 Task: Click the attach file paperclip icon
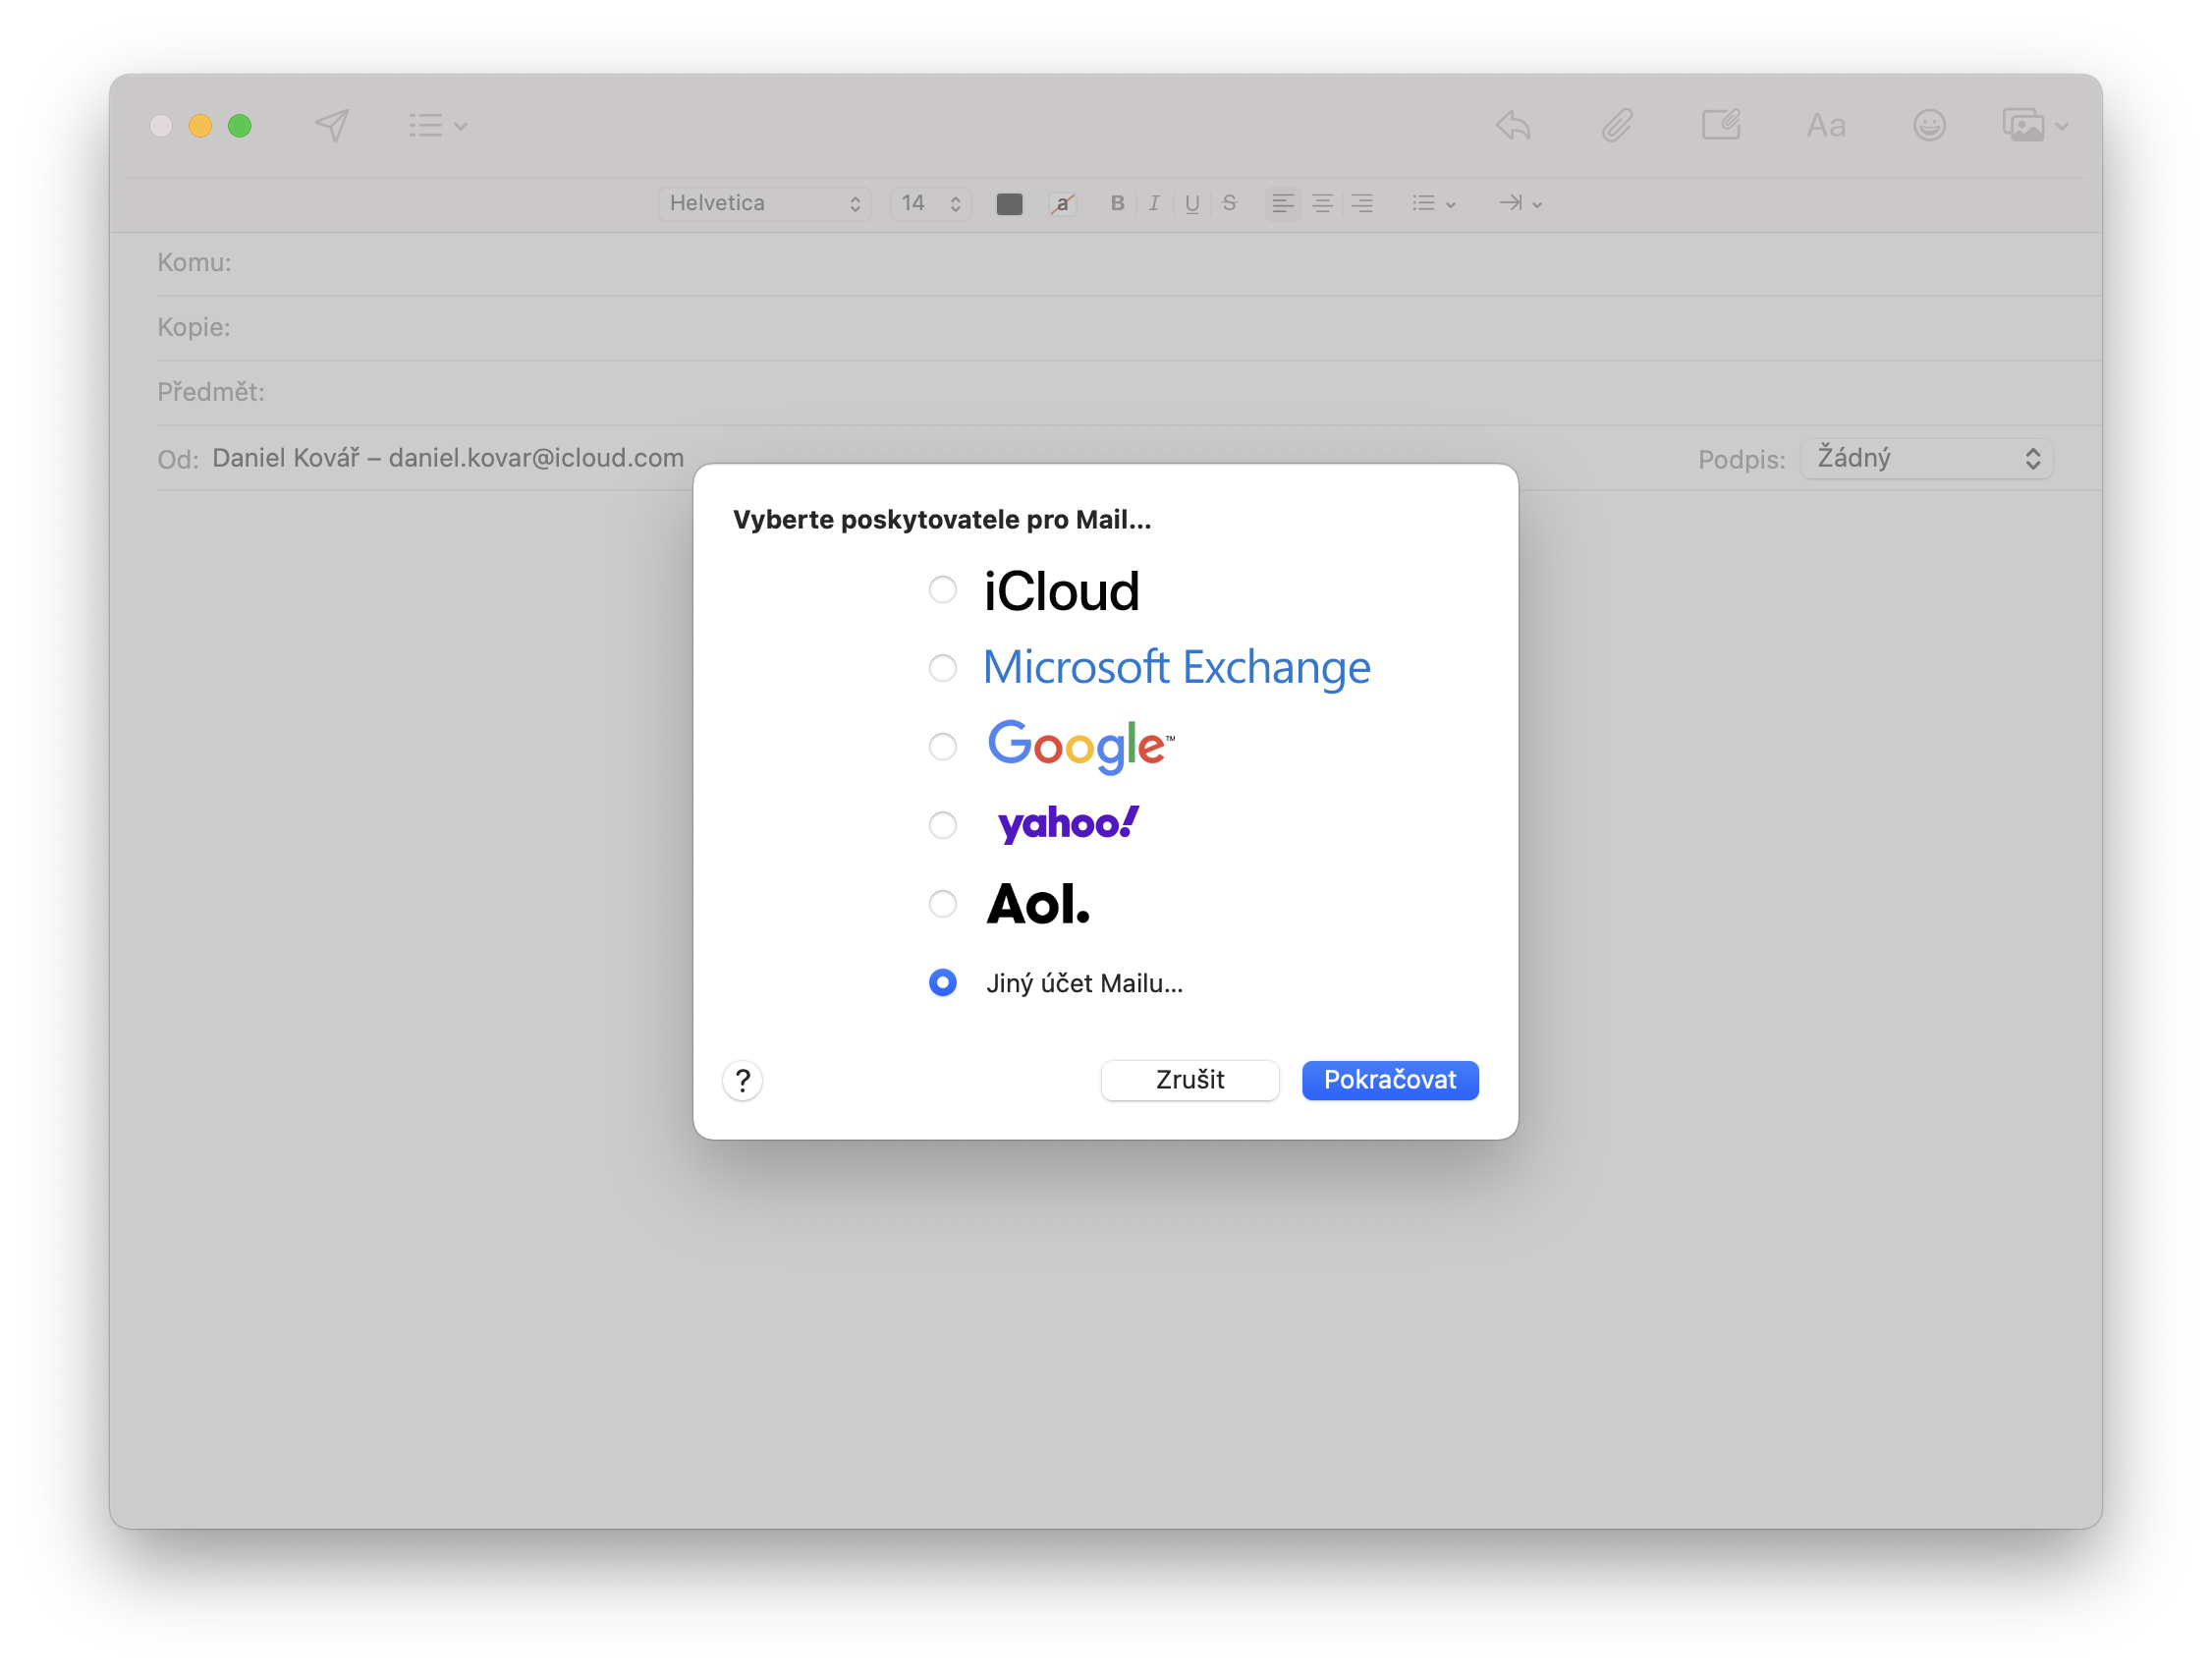coord(1617,125)
